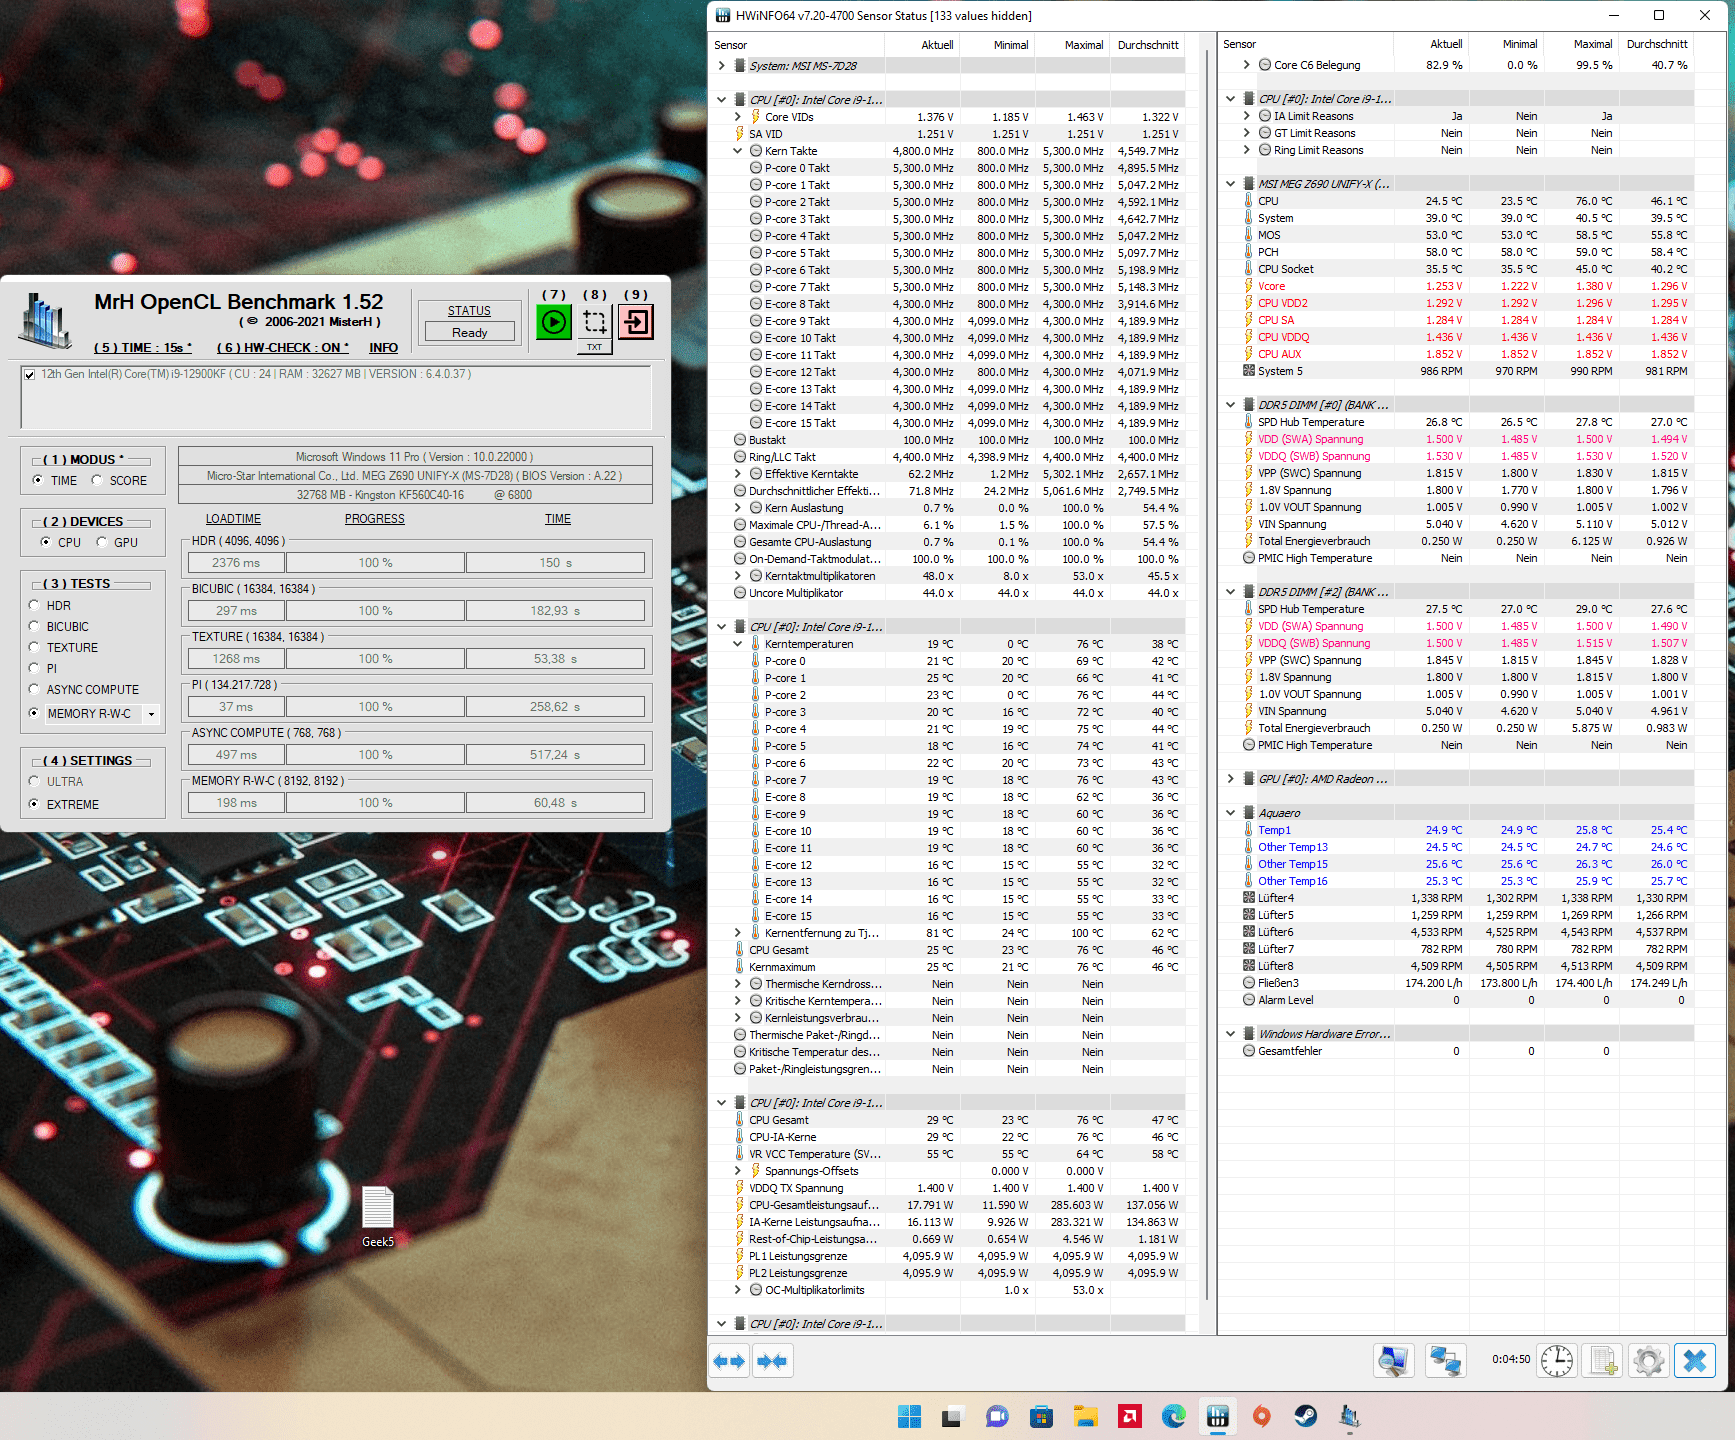Collapse the Kern Takte row

click(x=738, y=151)
